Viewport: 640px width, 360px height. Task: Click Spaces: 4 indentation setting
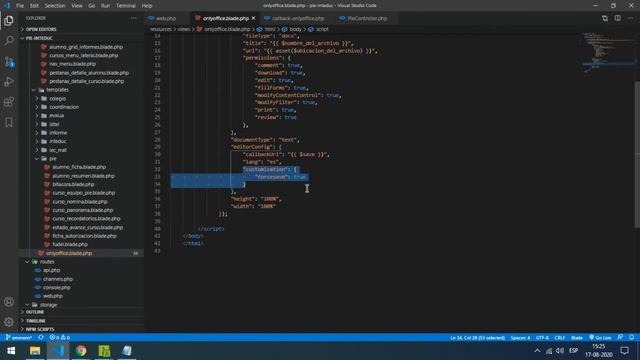click(x=520, y=338)
